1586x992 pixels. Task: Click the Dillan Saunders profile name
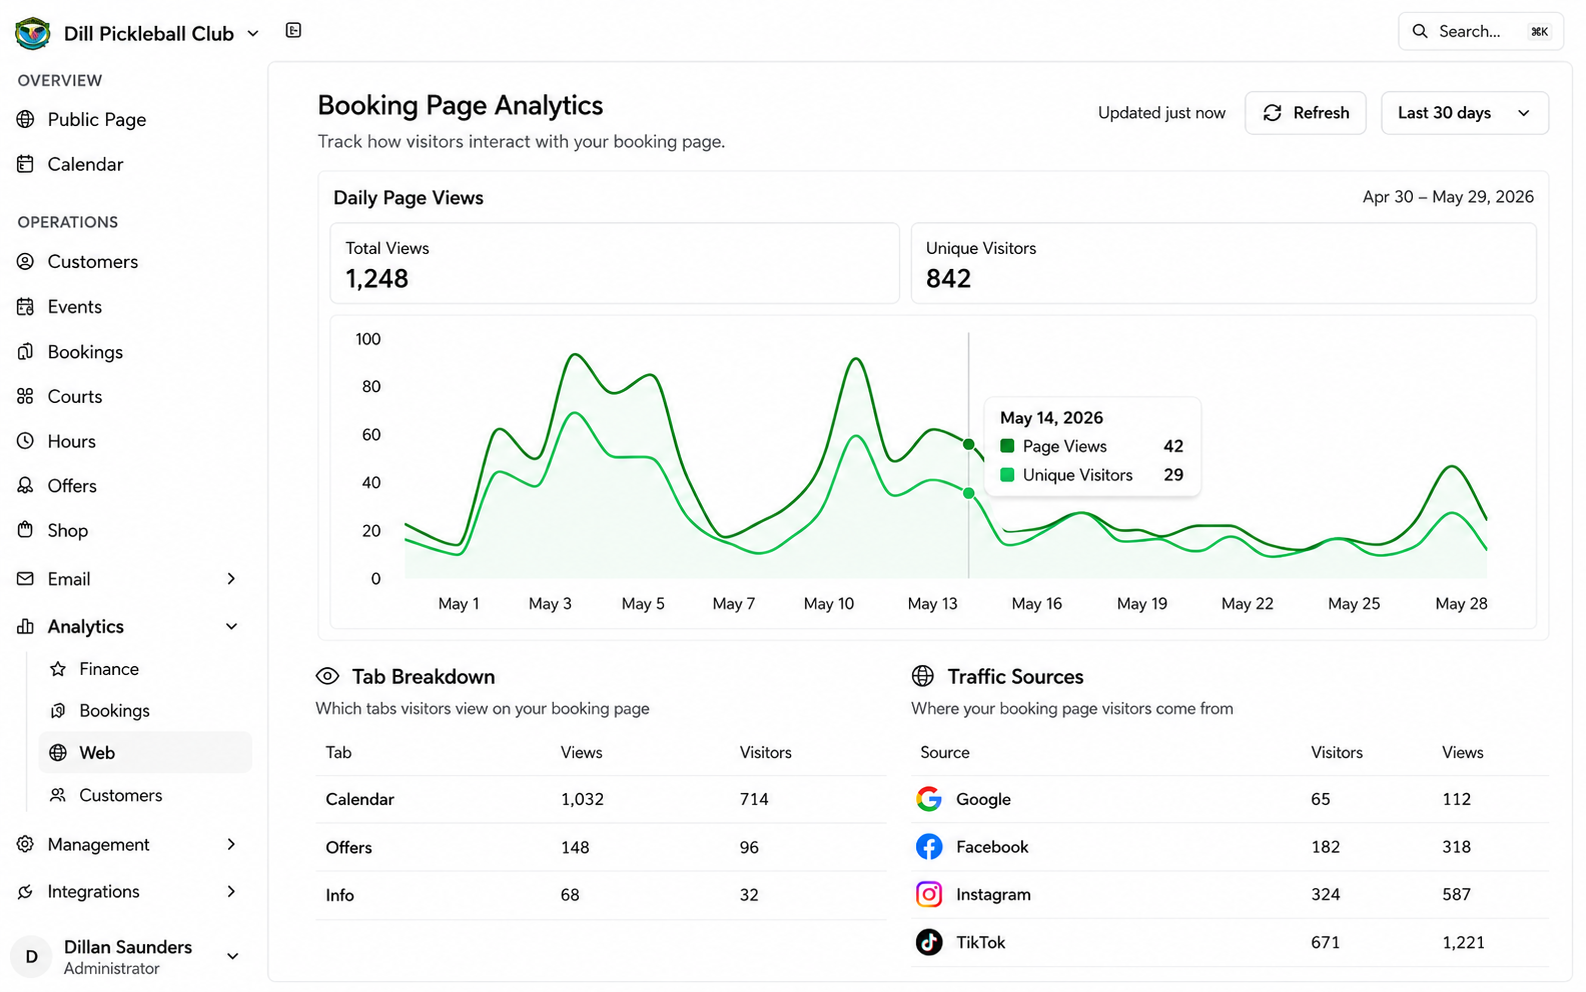[x=128, y=947]
